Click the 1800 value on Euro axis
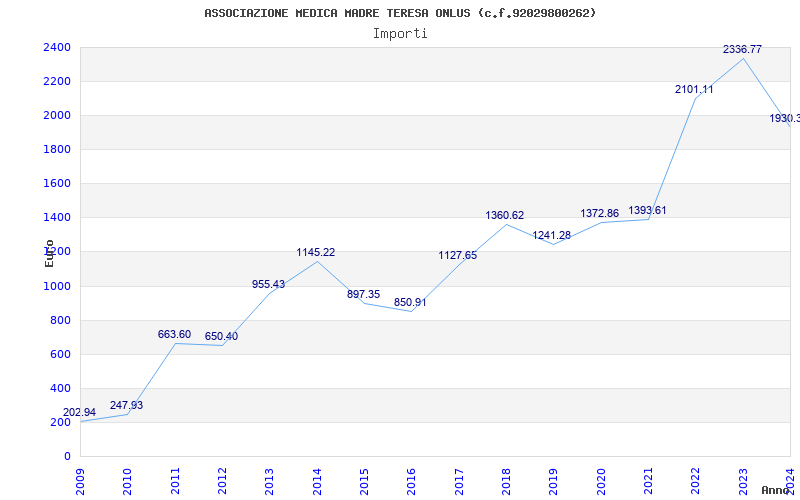 [57, 149]
